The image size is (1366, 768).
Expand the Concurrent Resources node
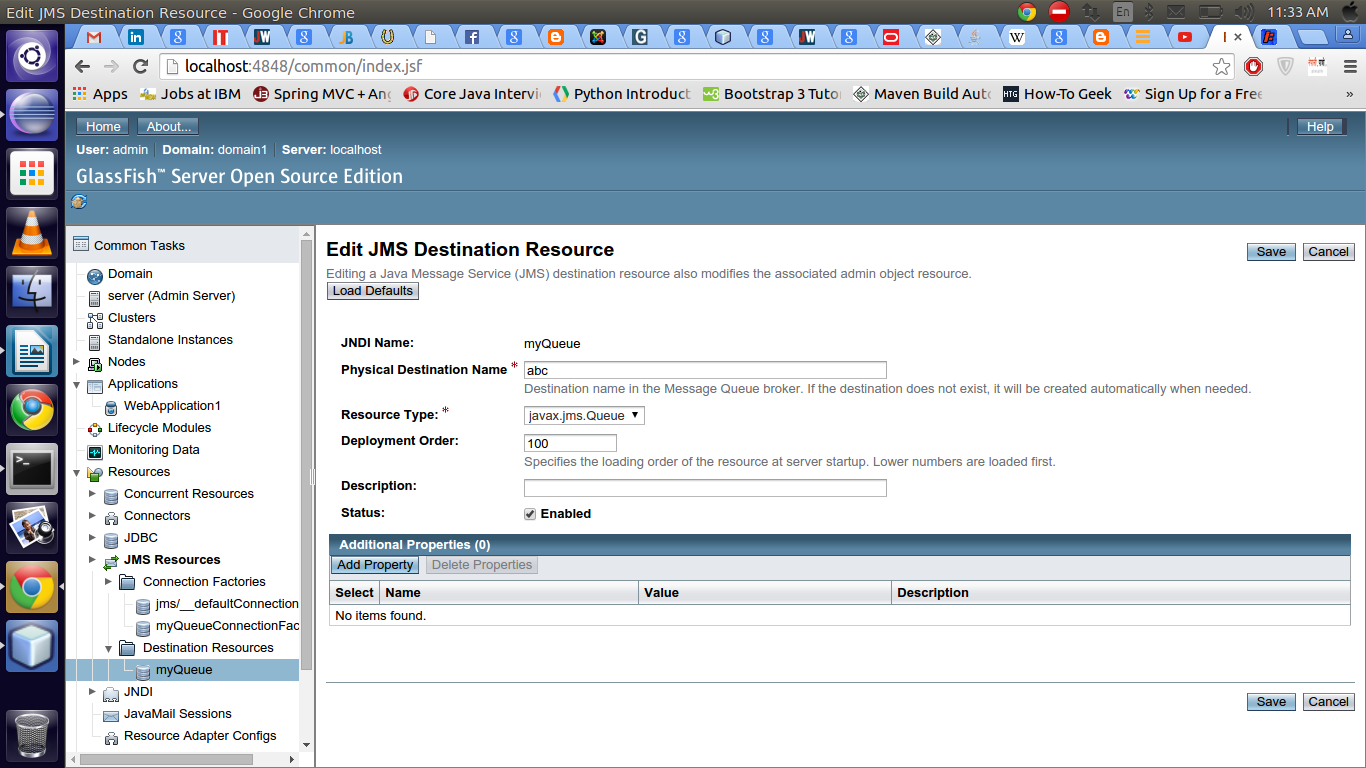[x=93, y=494]
